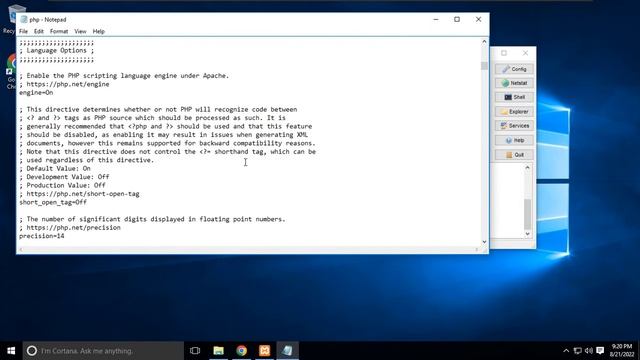
Task: Click text '; https://php.net/short-open-tag'
Action: (79, 194)
